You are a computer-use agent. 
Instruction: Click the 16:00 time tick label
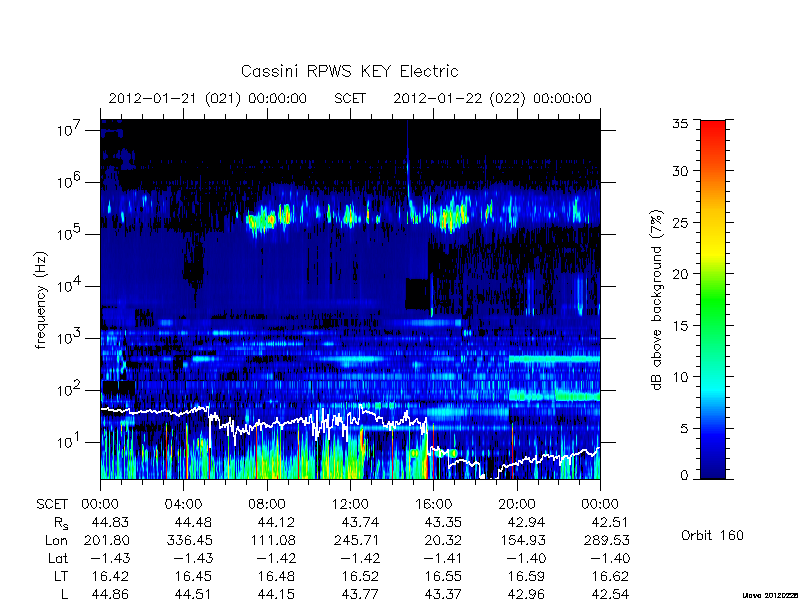point(433,505)
